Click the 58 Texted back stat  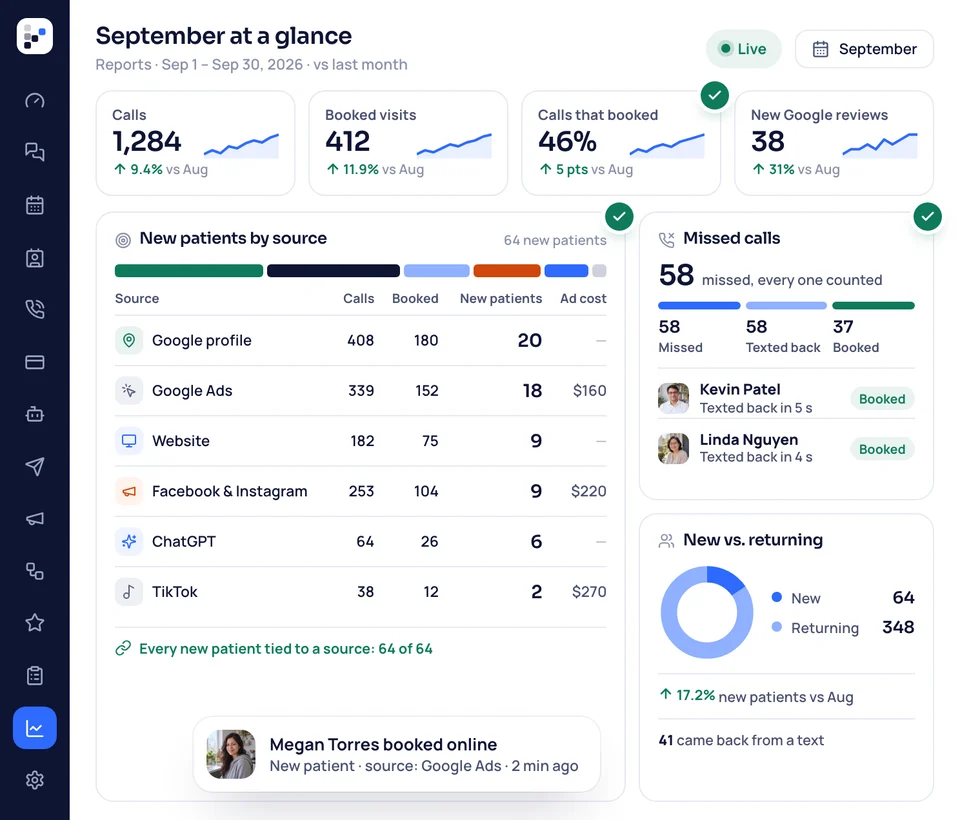[x=783, y=336]
